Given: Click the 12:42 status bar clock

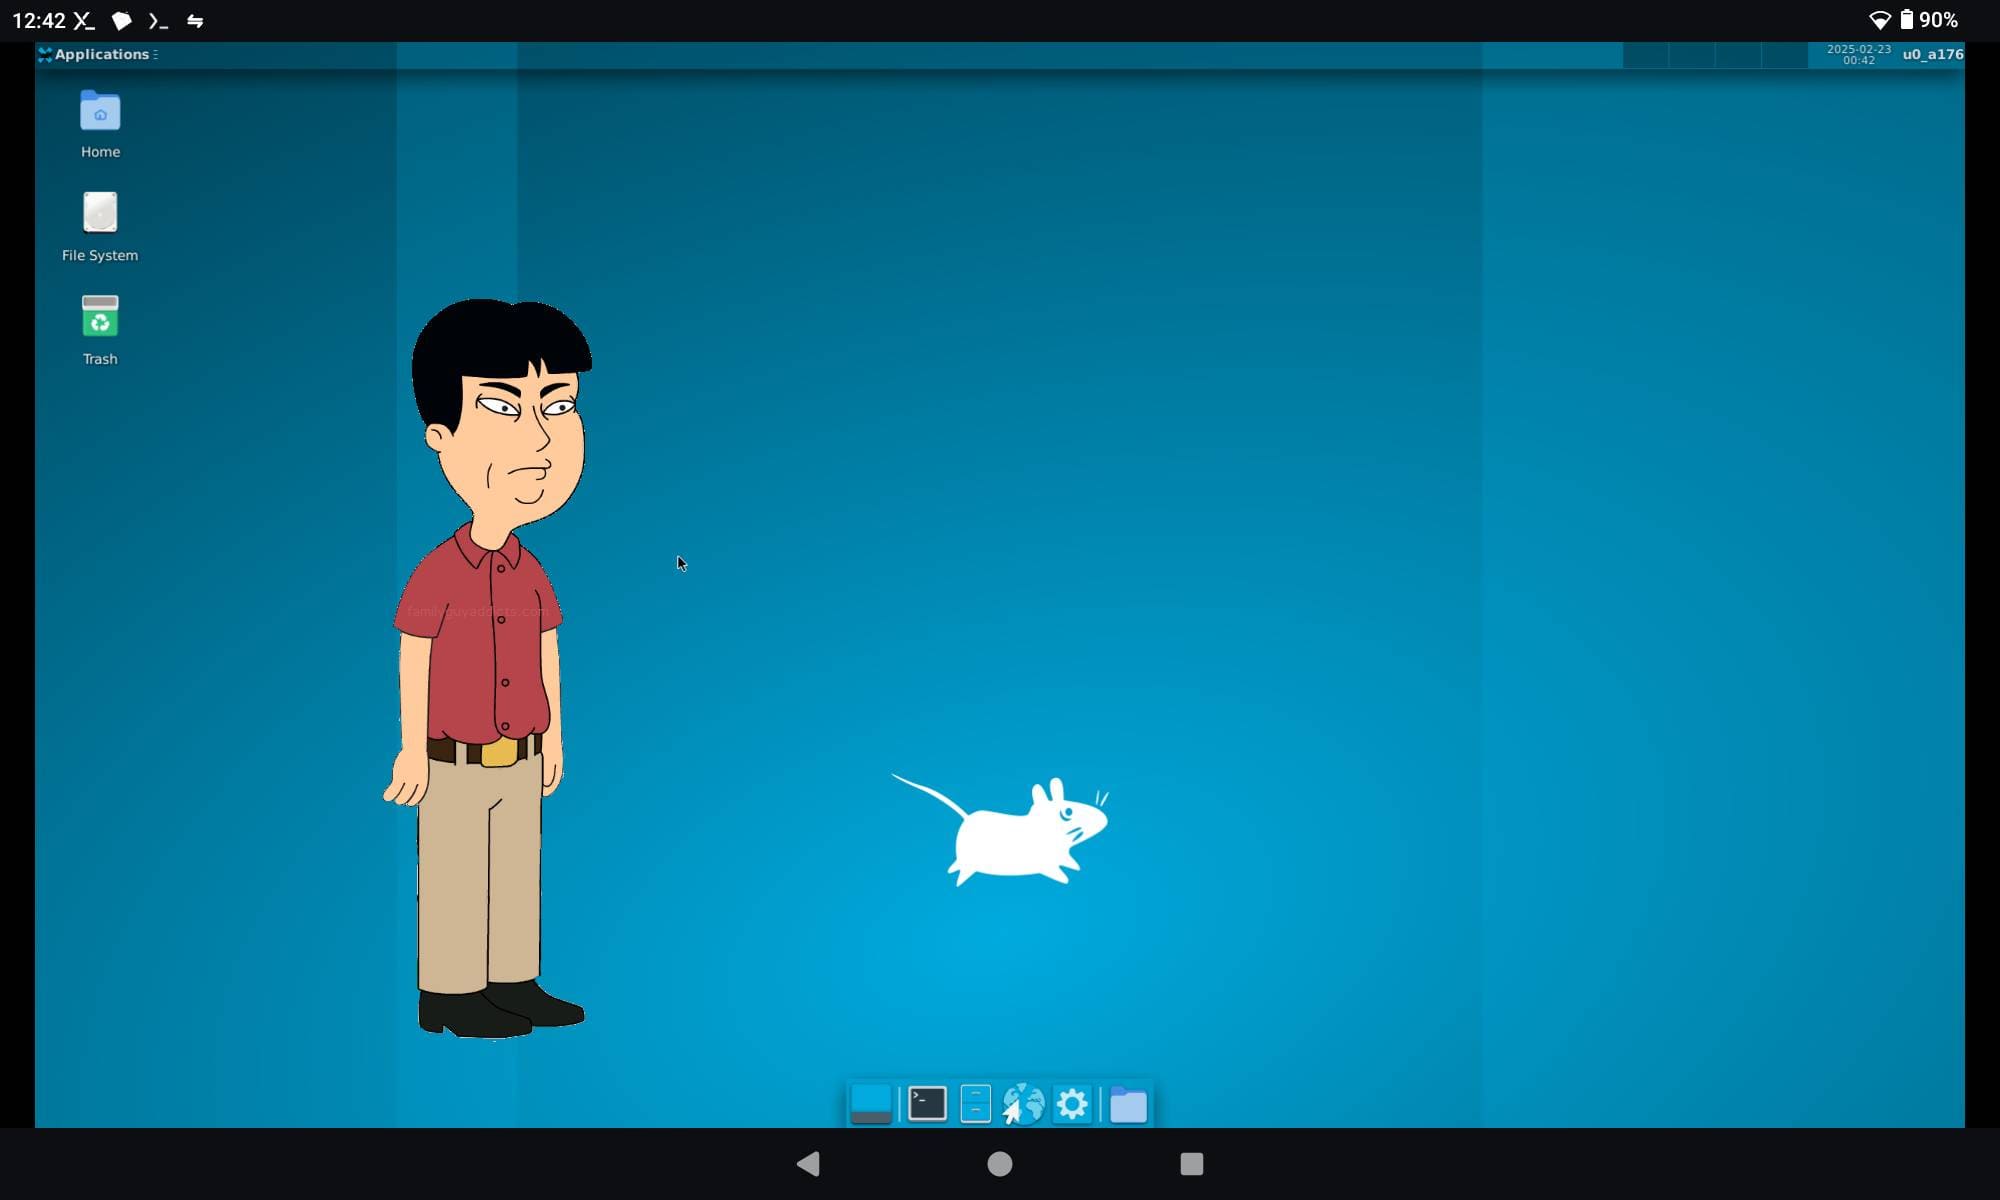Looking at the screenshot, I should click(x=38, y=20).
